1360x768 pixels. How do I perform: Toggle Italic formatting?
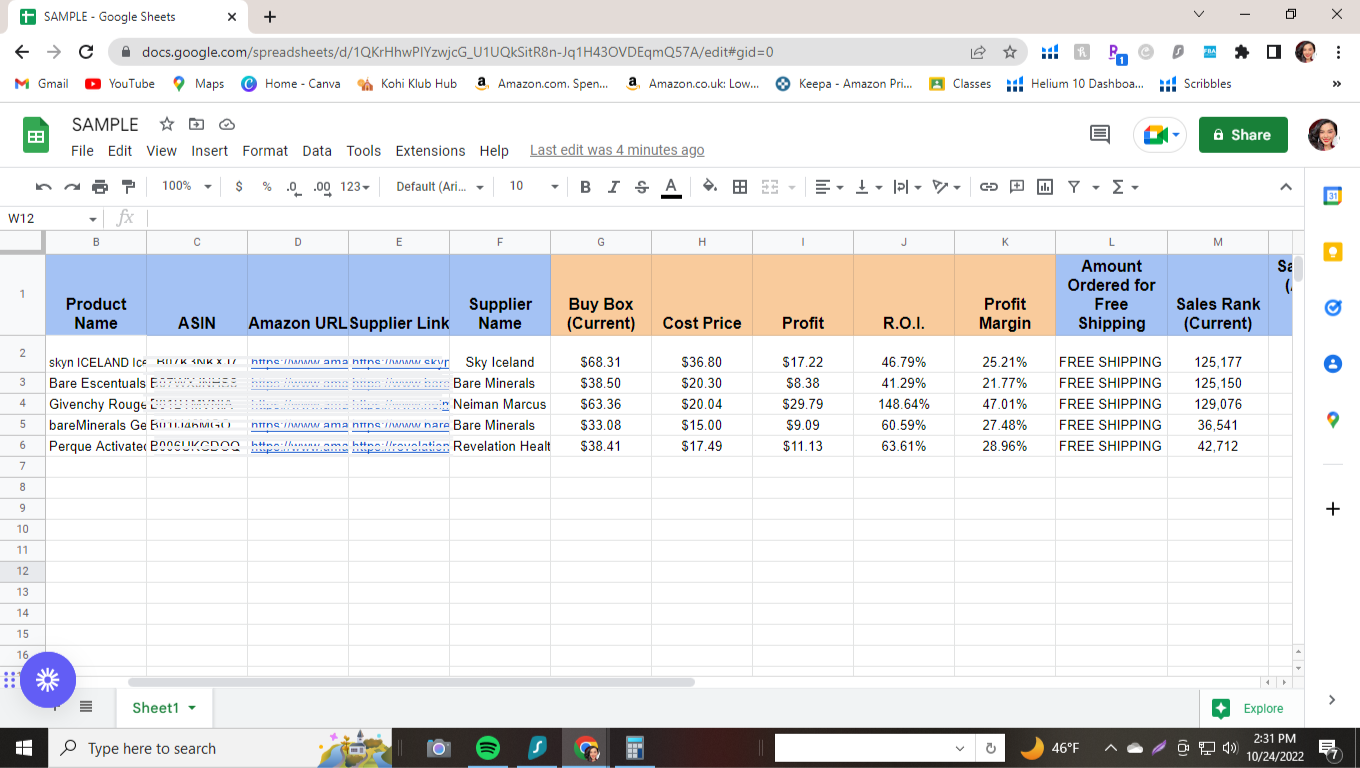(x=614, y=187)
